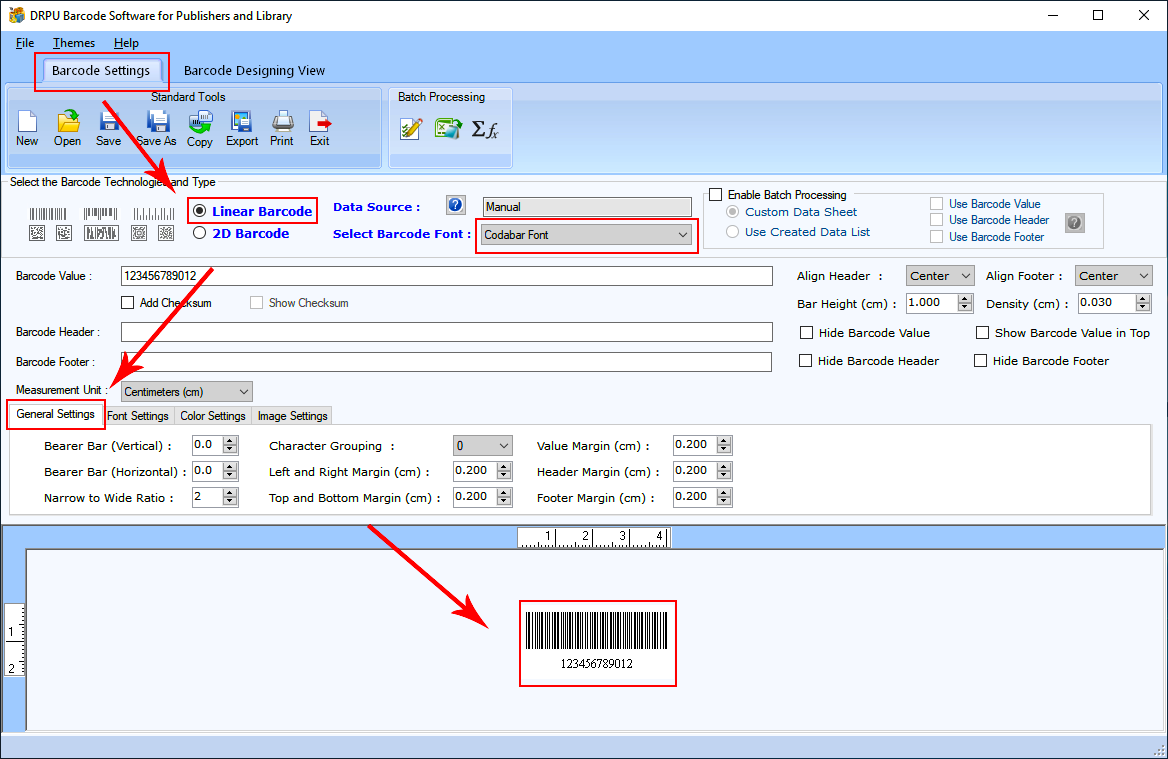The image size is (1168, 759).
Task: Click the Barcode Footer text field
Action: point(446,361)
